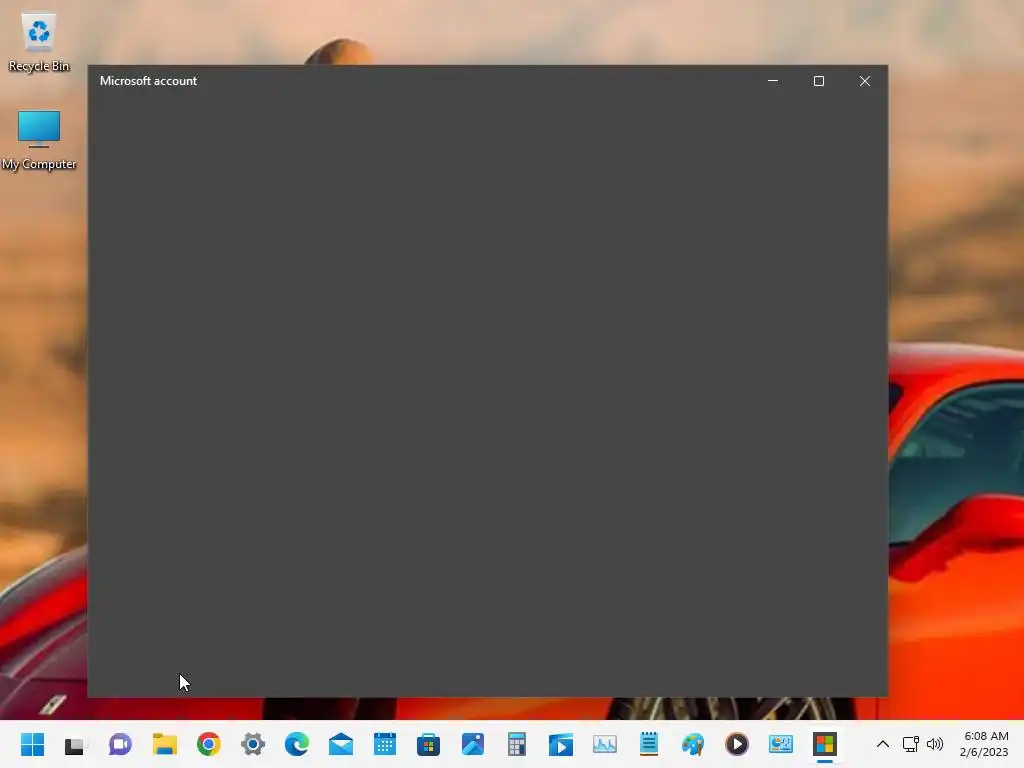The width and height of the screenshot is (1024, 768).
Task: Click the Microsoft account title text
Action: tap(148, 81)
